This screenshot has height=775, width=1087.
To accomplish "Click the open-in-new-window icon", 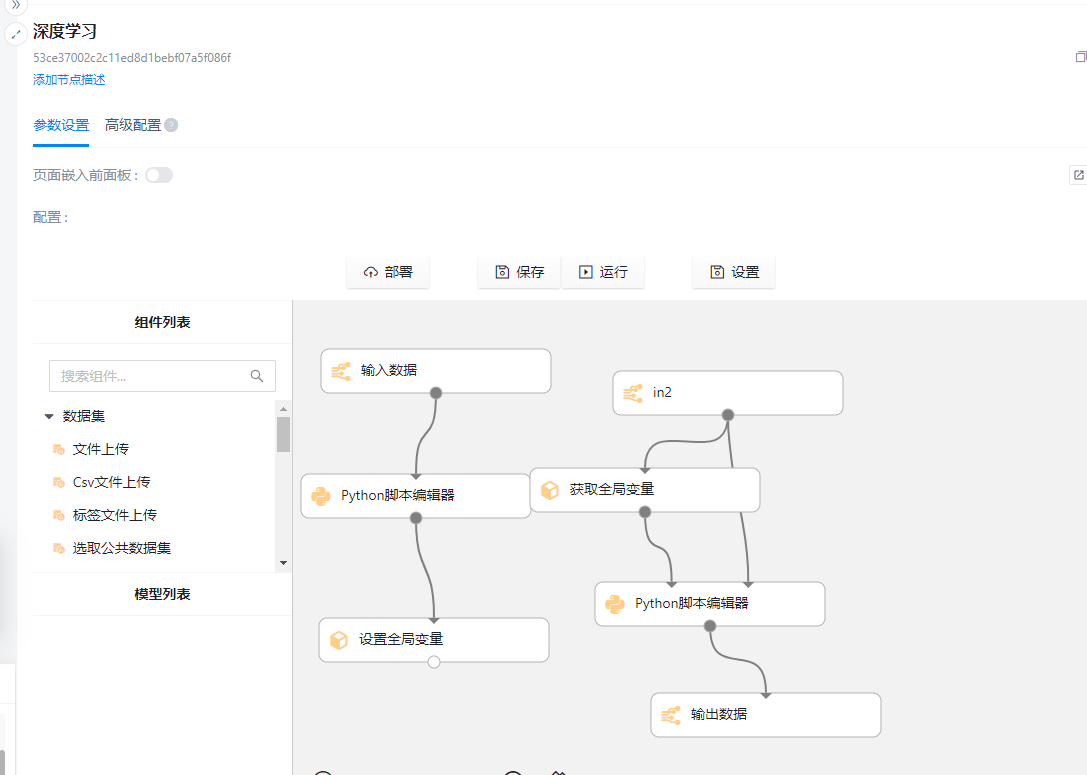I will (1078, 175).
